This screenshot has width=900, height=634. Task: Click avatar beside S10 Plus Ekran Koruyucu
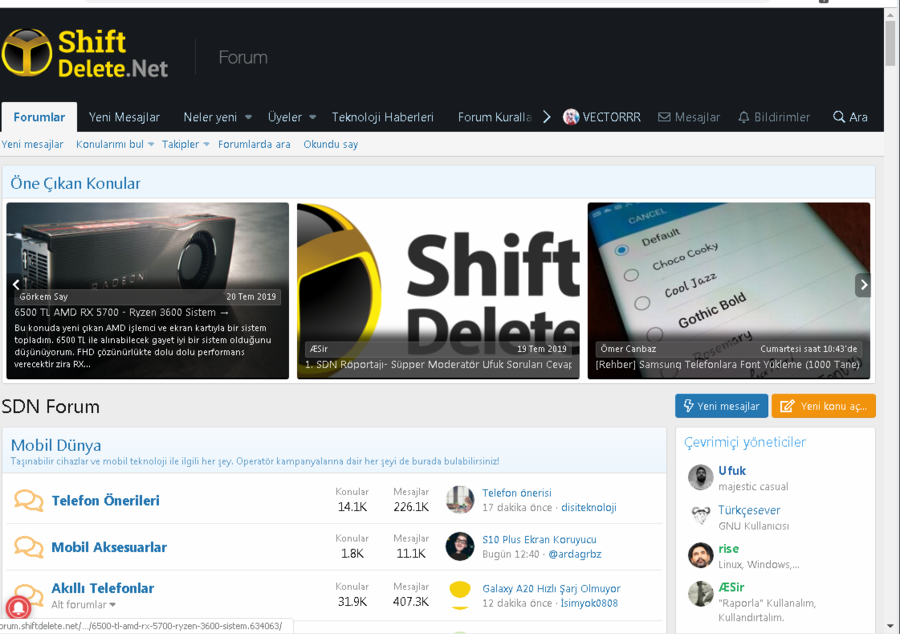pyautogui.click(x=460, y=546)
